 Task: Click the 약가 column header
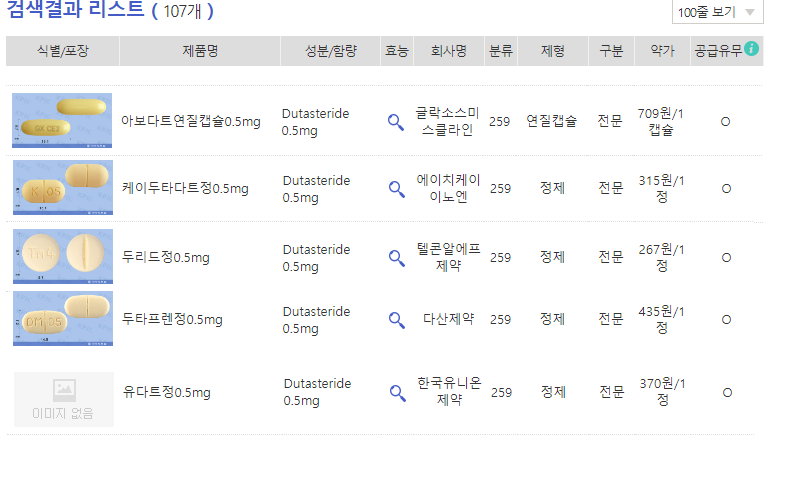coord(662,51)
